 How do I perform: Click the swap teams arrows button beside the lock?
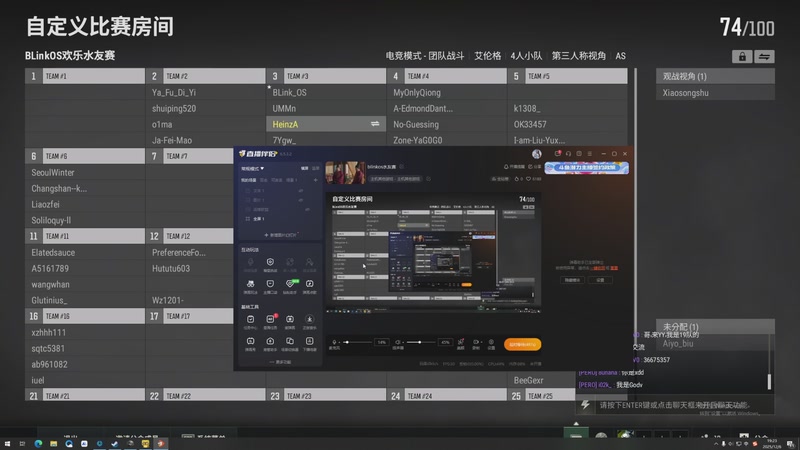764,57
